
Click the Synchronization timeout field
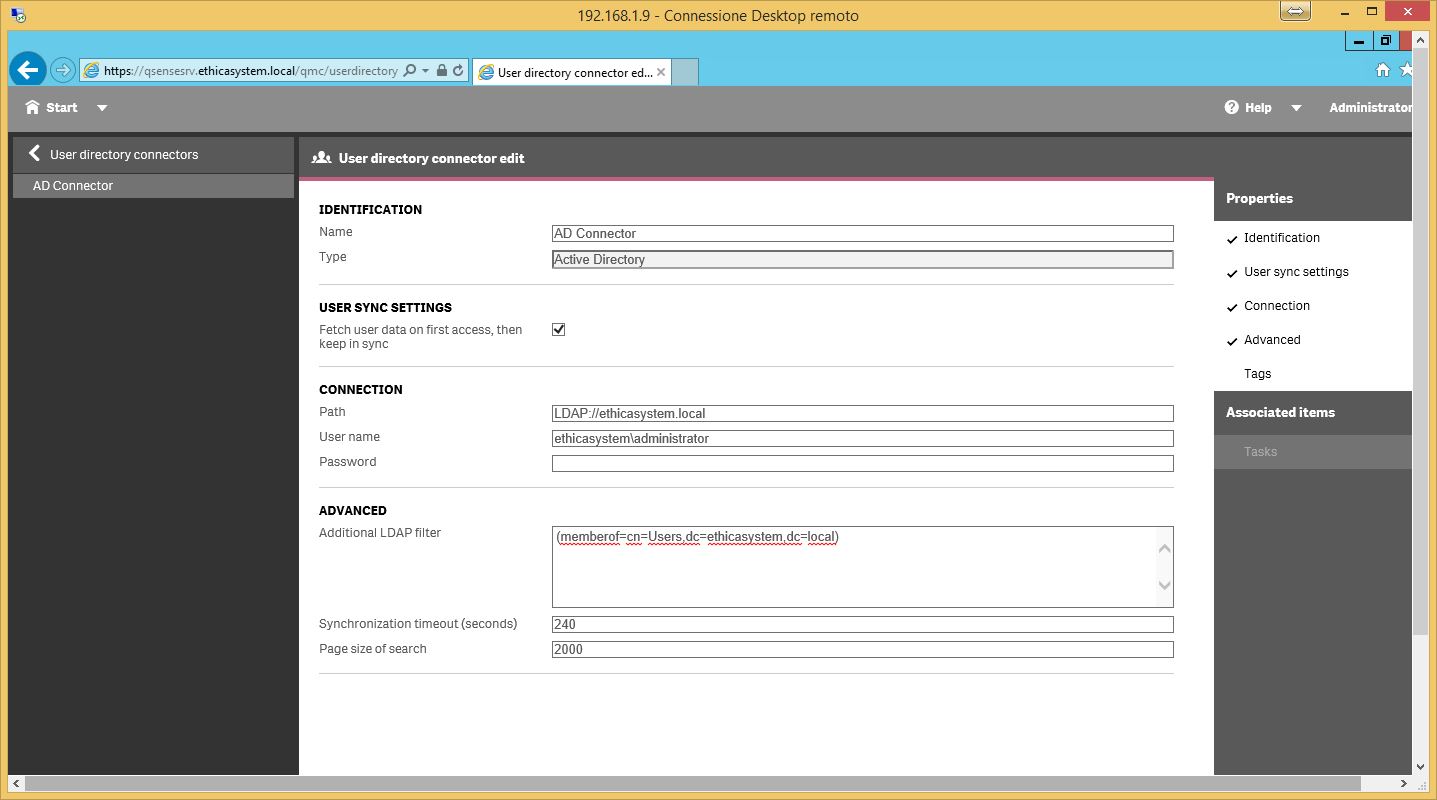tap(862, 624)
